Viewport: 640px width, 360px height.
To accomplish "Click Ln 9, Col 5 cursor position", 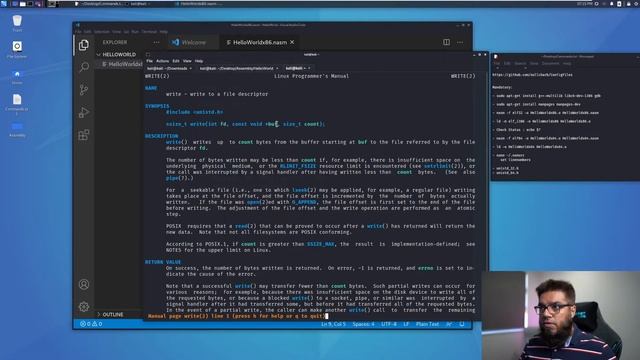I will (333, 324).
